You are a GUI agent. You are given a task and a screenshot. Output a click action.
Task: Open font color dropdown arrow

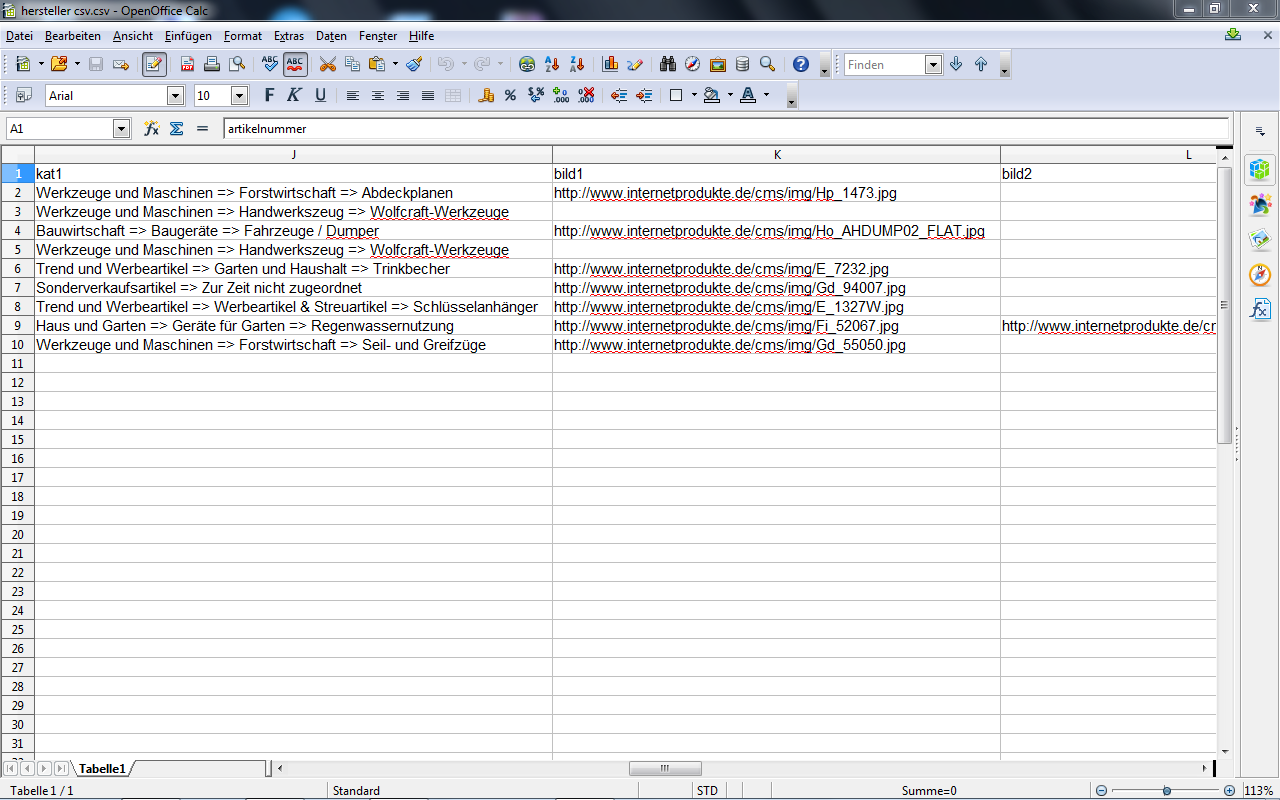766,95
